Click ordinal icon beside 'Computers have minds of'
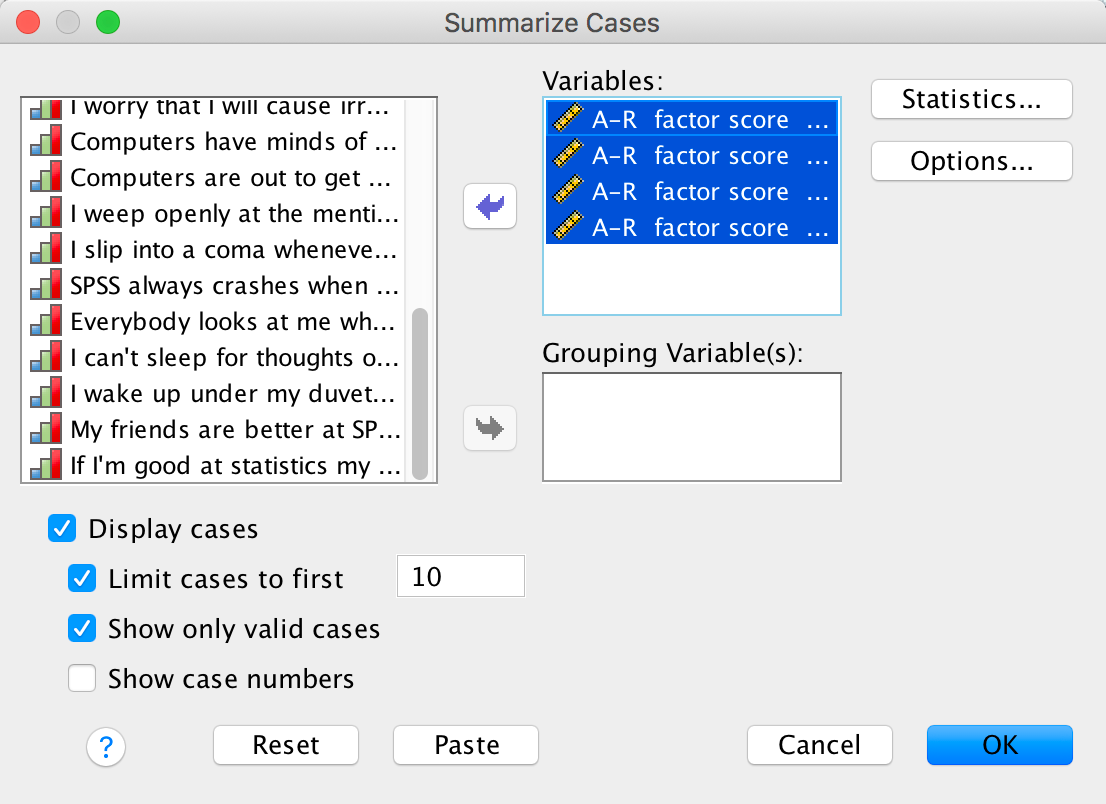The width and height of the screenshot is (1106, 804). coord(46,143)
